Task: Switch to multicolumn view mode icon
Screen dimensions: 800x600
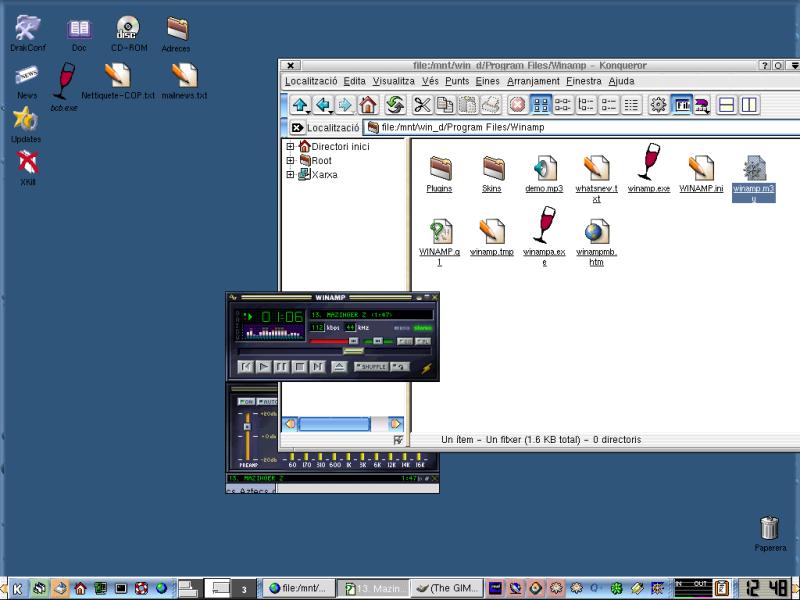Action: (563, 105)
